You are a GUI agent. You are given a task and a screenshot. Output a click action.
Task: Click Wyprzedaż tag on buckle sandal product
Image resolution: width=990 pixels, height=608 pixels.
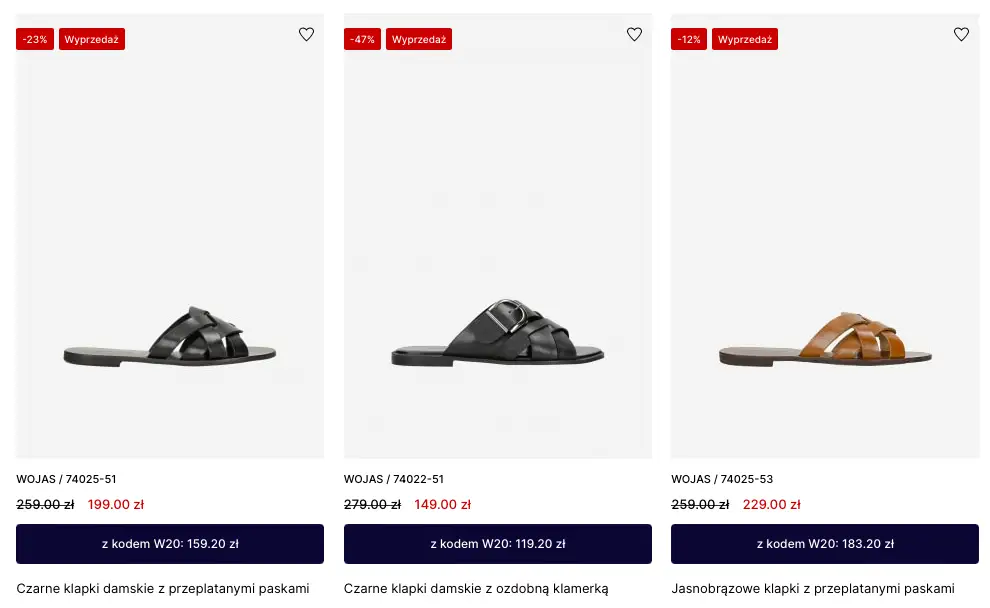click(x=419, y=39)
